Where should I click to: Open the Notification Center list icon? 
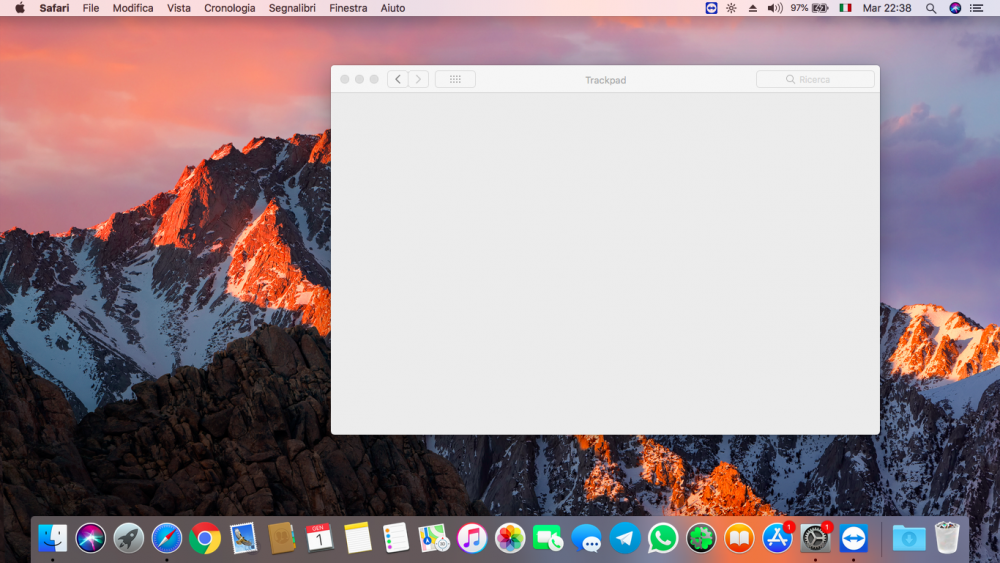tap(976, 8)
